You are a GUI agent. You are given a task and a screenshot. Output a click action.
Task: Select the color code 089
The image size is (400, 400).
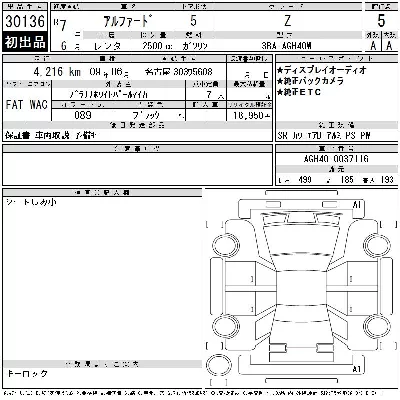point(83,115)
